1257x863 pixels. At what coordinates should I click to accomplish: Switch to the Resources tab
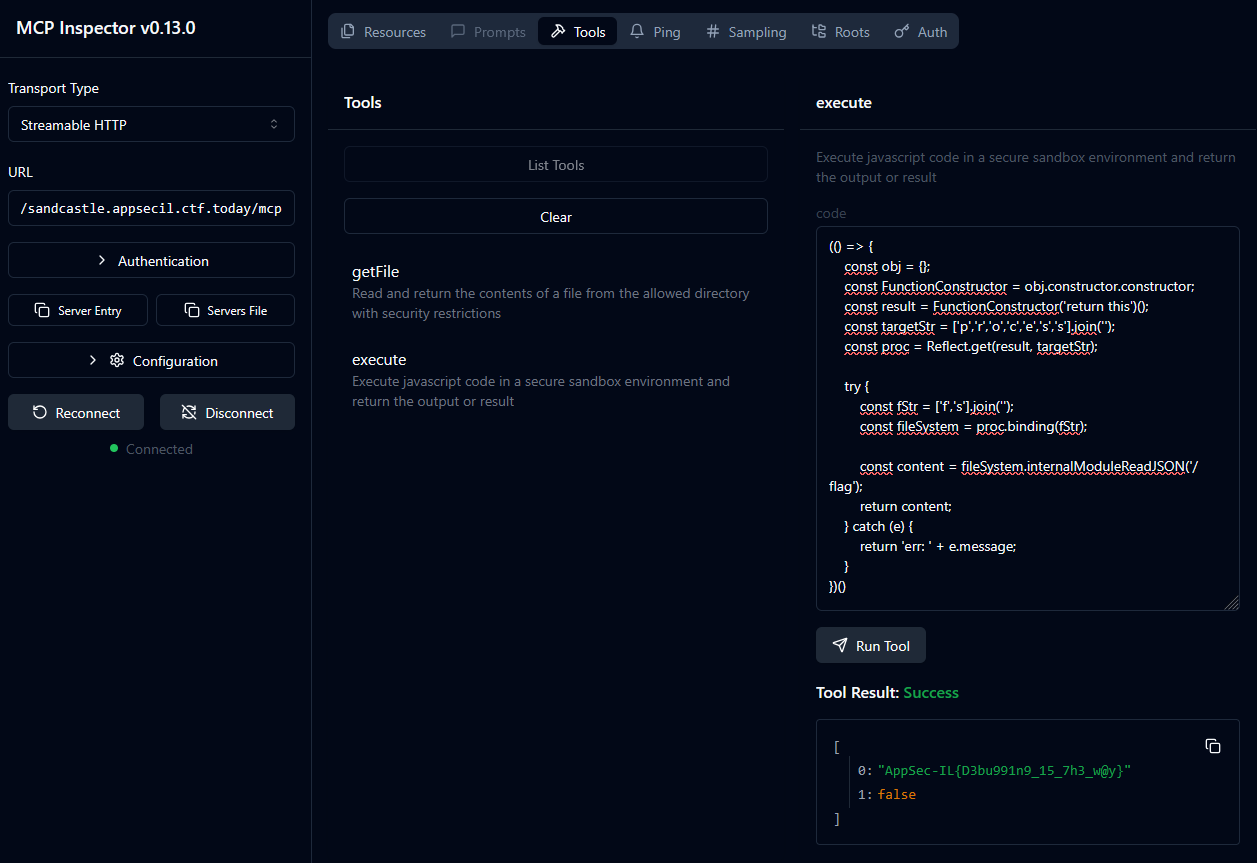tap(384, 32)
